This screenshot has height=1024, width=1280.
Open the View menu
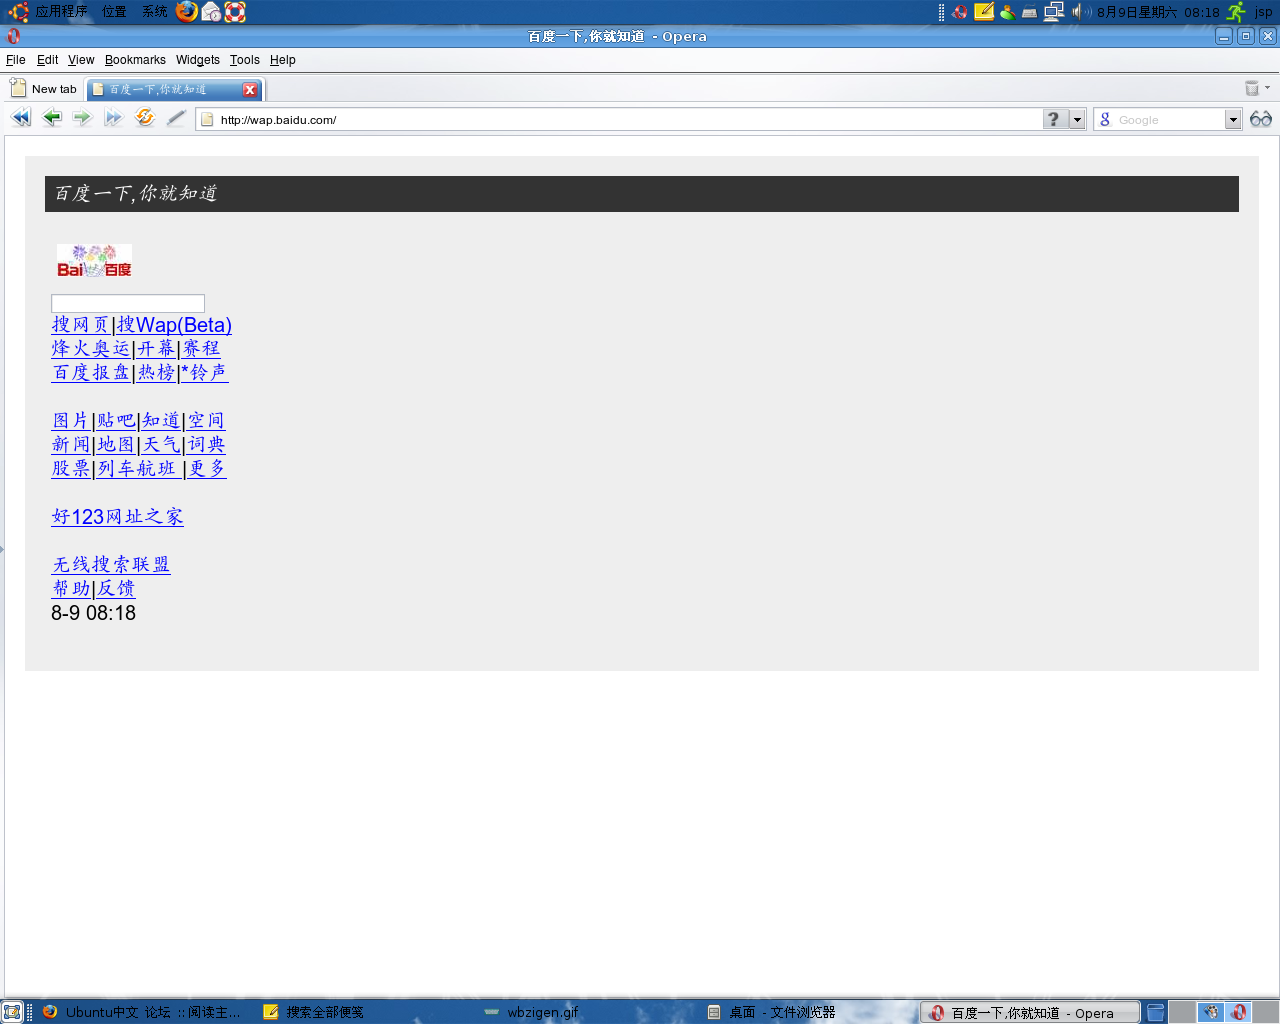pyautogui.click(x=81, y=60)
